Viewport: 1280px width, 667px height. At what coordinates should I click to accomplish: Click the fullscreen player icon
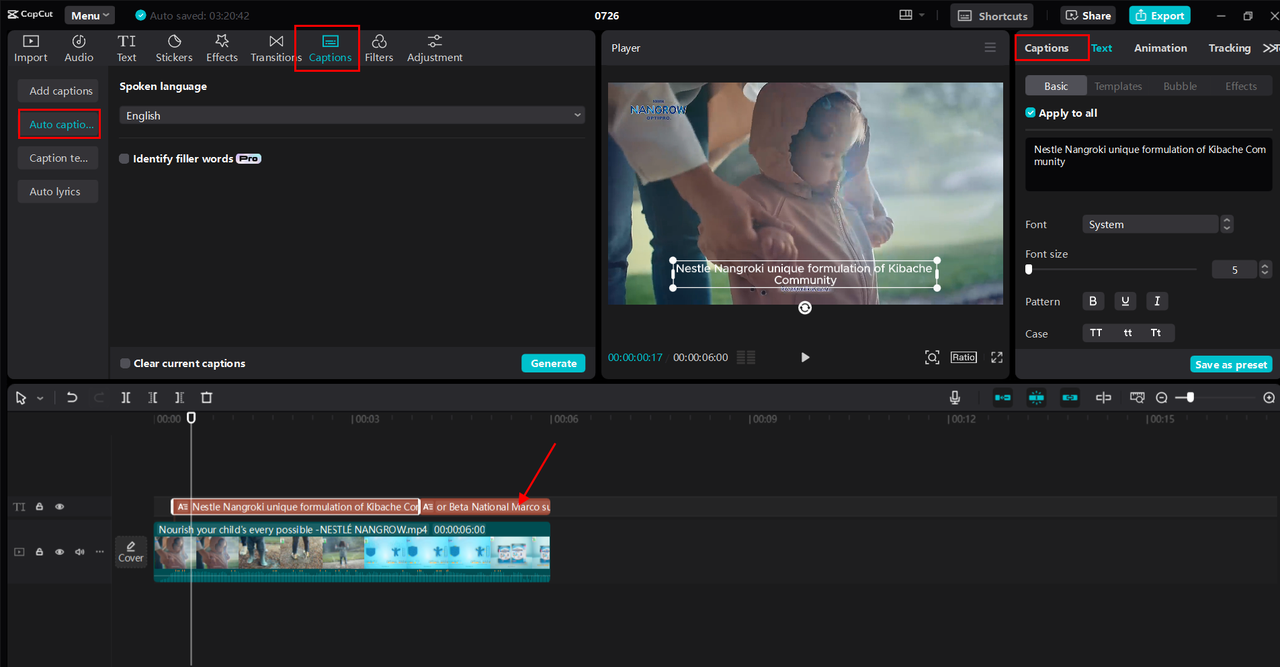click(x=997, y=357)
